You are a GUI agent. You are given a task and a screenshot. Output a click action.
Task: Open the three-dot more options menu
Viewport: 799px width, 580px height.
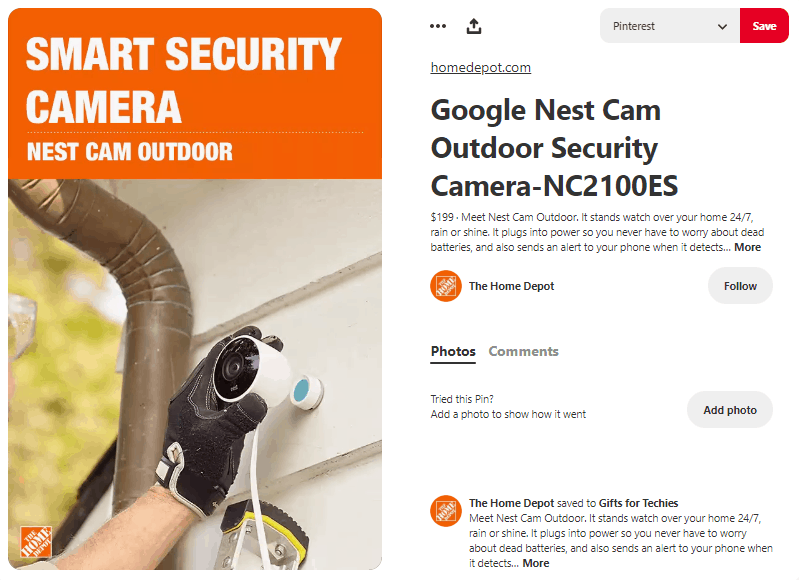[x=438, y=26]
